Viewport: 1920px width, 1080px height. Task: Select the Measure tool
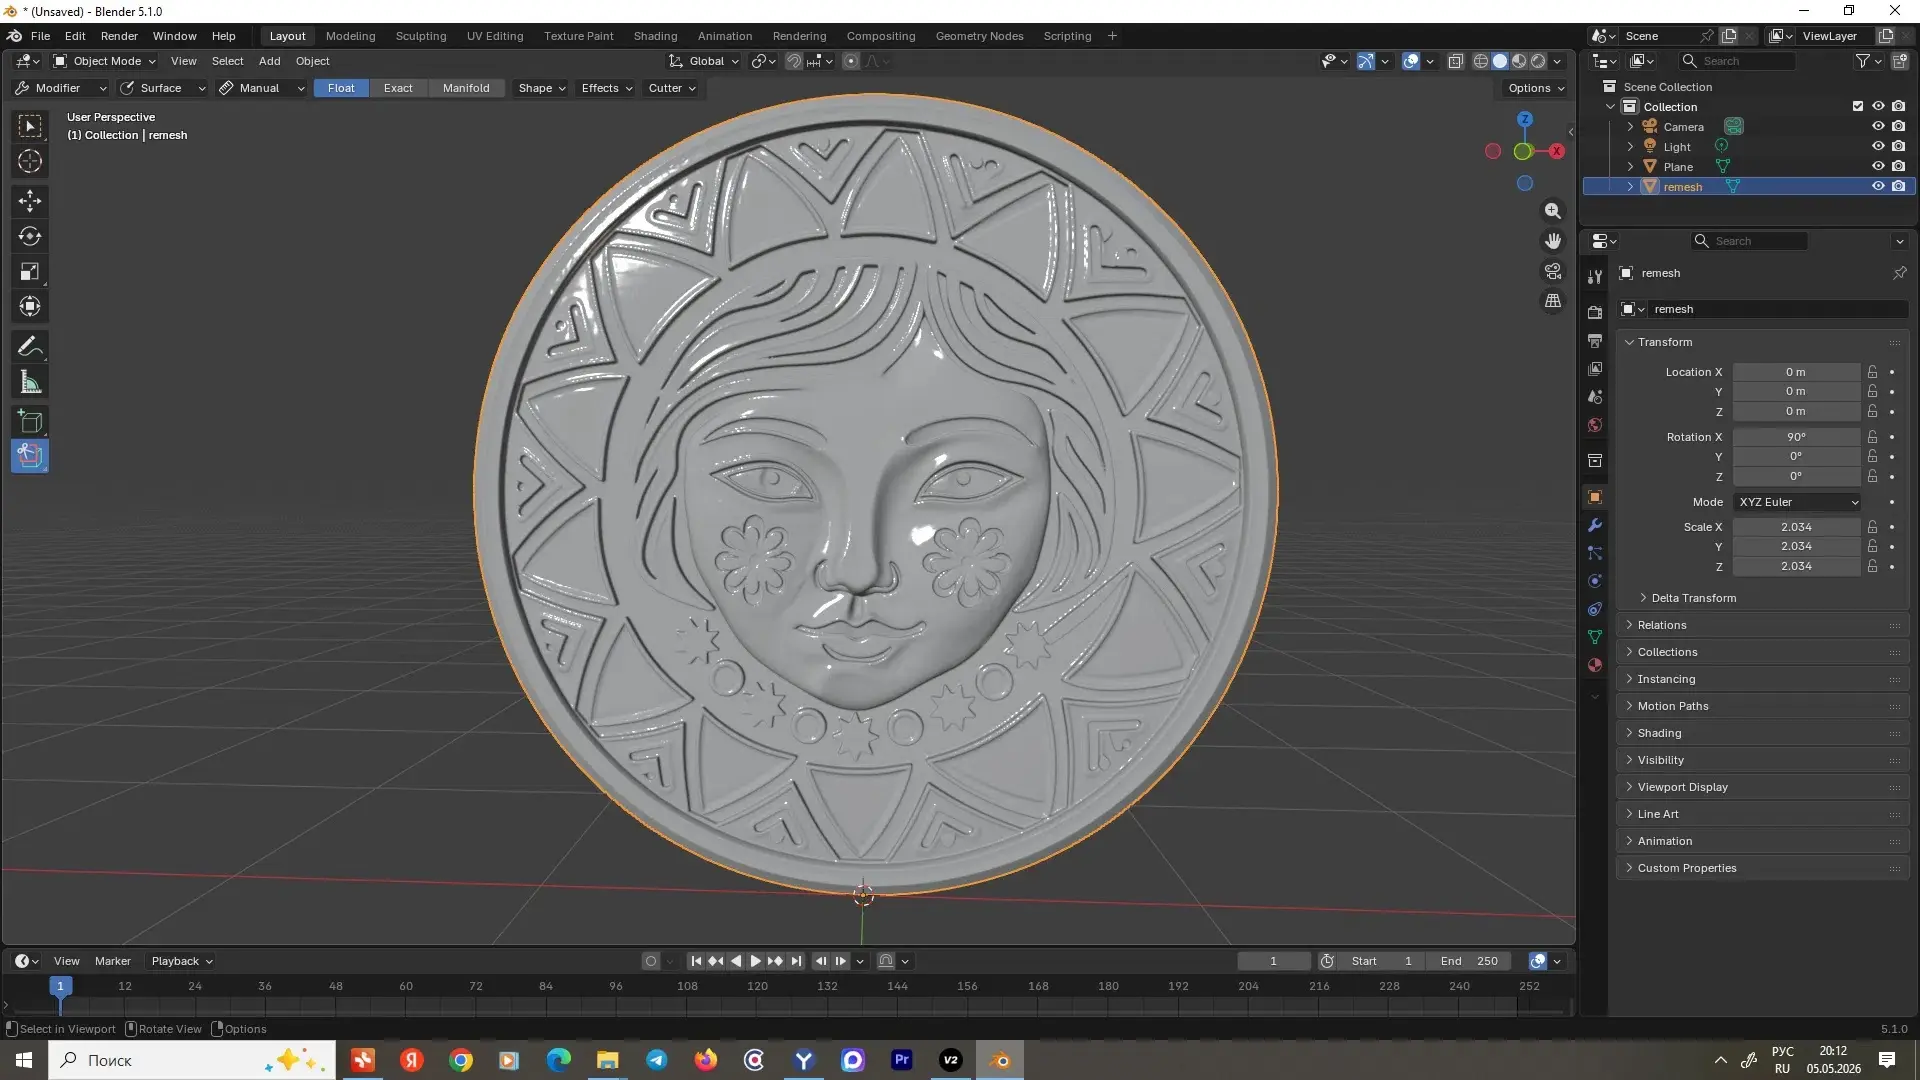click(x=30, y=382)
